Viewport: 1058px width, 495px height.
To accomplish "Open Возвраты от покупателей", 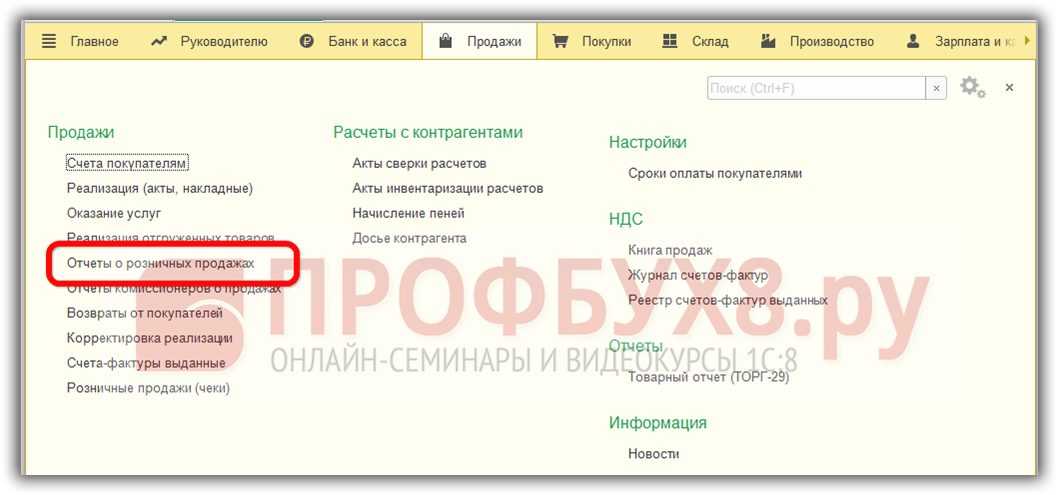I will [x=144, y=313].
